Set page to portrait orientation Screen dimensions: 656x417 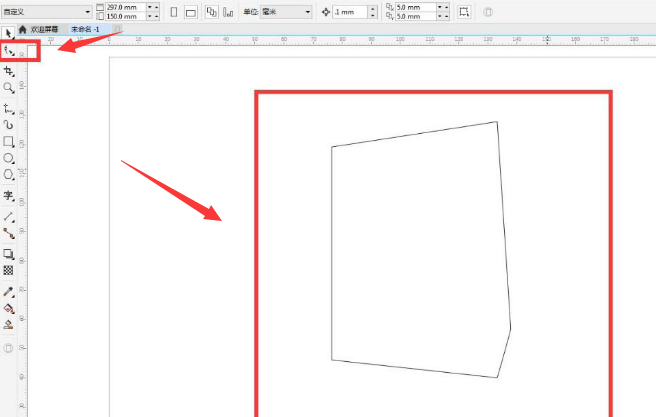[174, 12]
